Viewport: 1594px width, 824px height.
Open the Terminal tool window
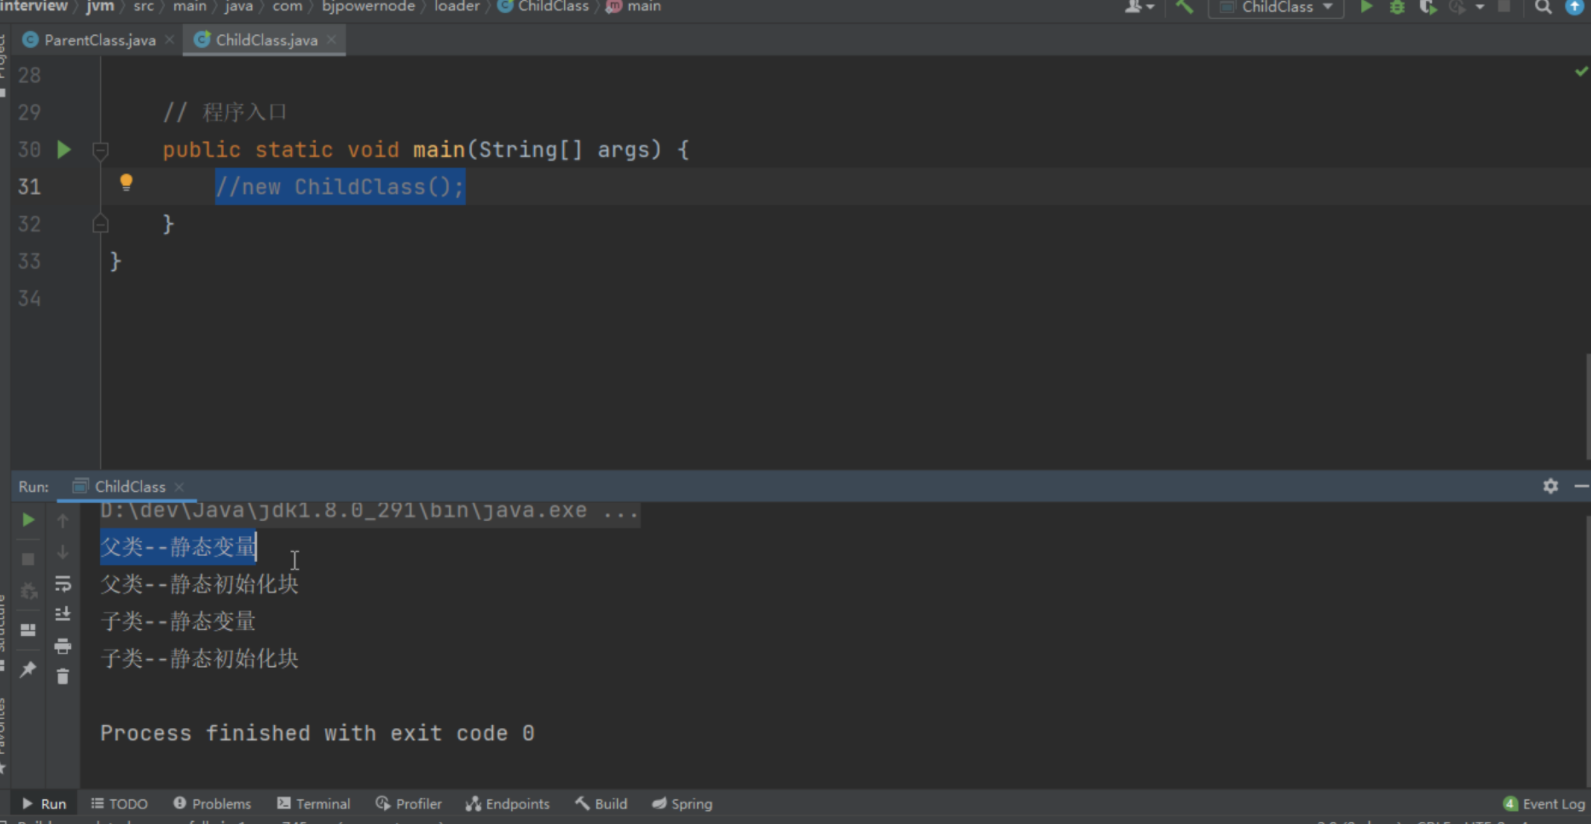coord(313,803)
